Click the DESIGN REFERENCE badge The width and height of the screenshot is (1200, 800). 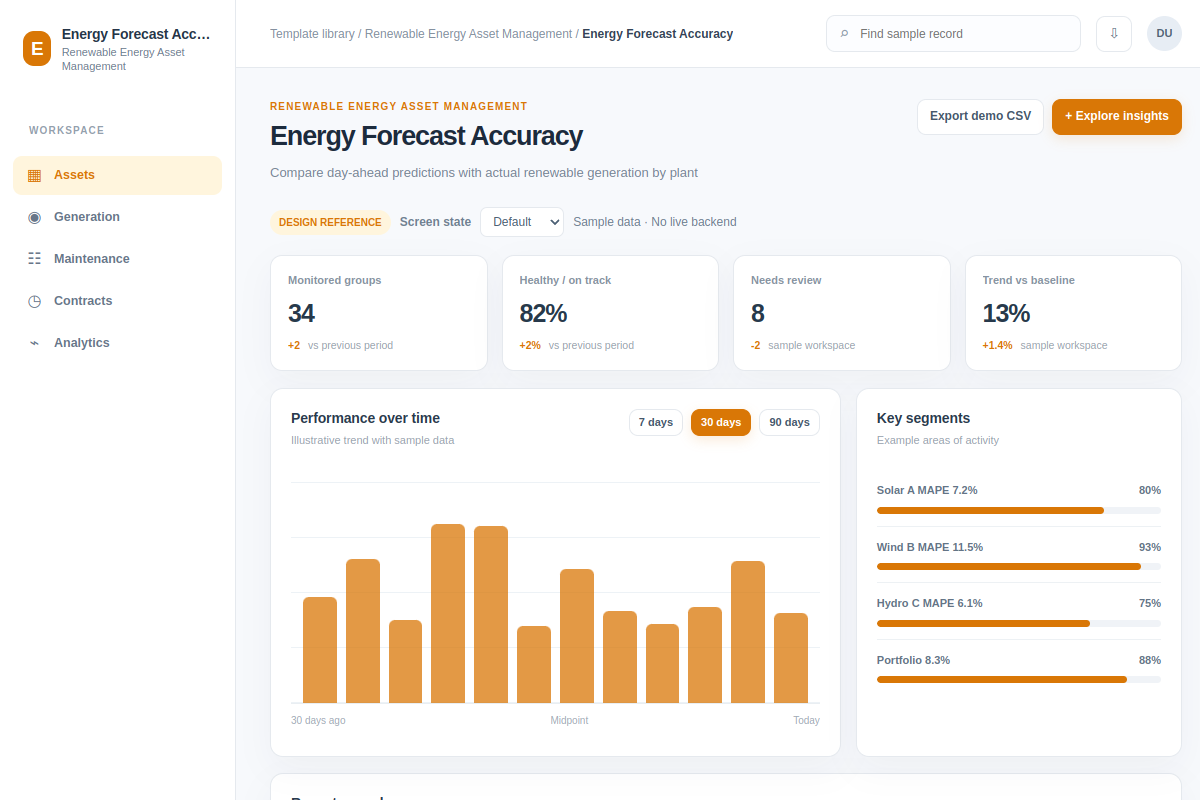(x=330, y=222)
